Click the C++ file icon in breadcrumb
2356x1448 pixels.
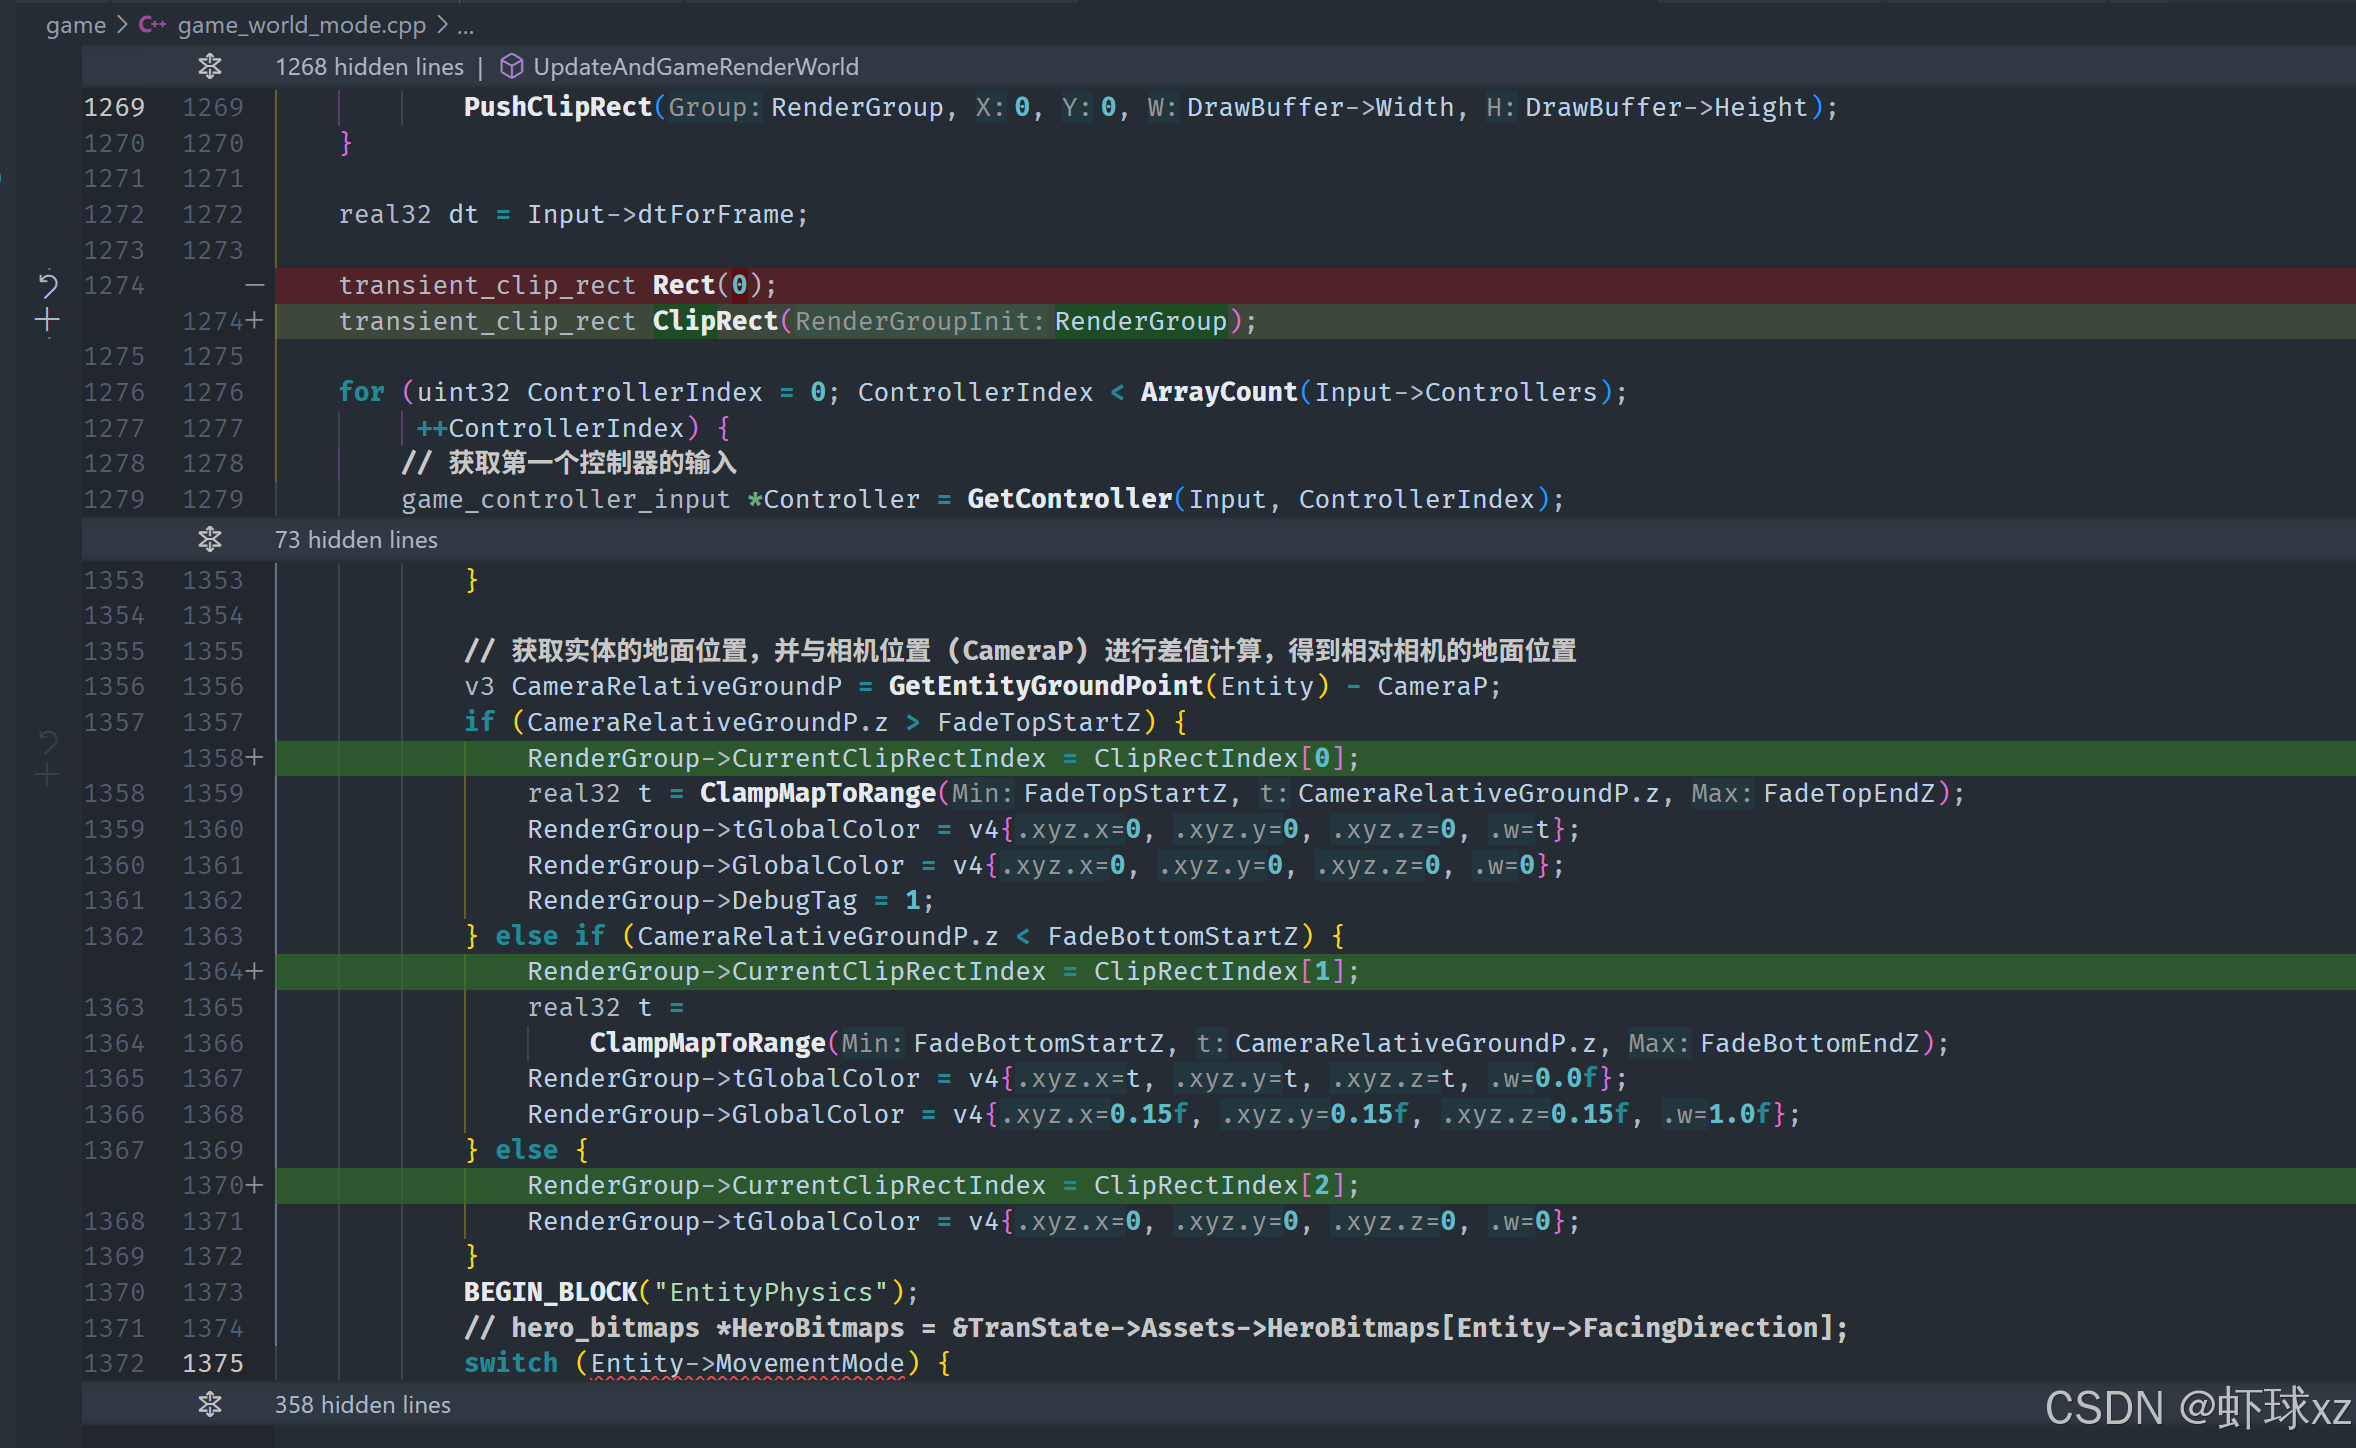pos(152,25)
